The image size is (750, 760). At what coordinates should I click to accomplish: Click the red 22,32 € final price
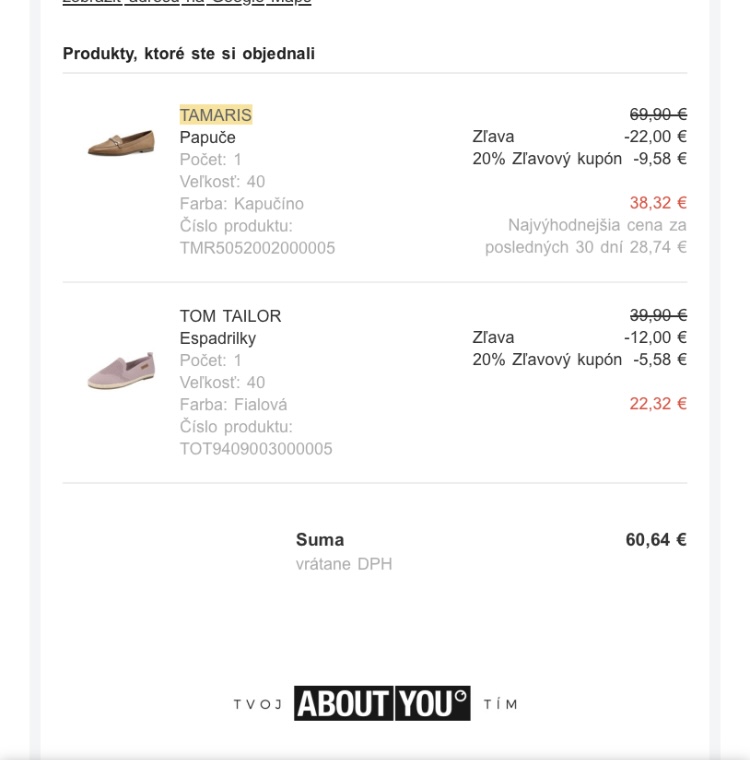click(658, 404)
